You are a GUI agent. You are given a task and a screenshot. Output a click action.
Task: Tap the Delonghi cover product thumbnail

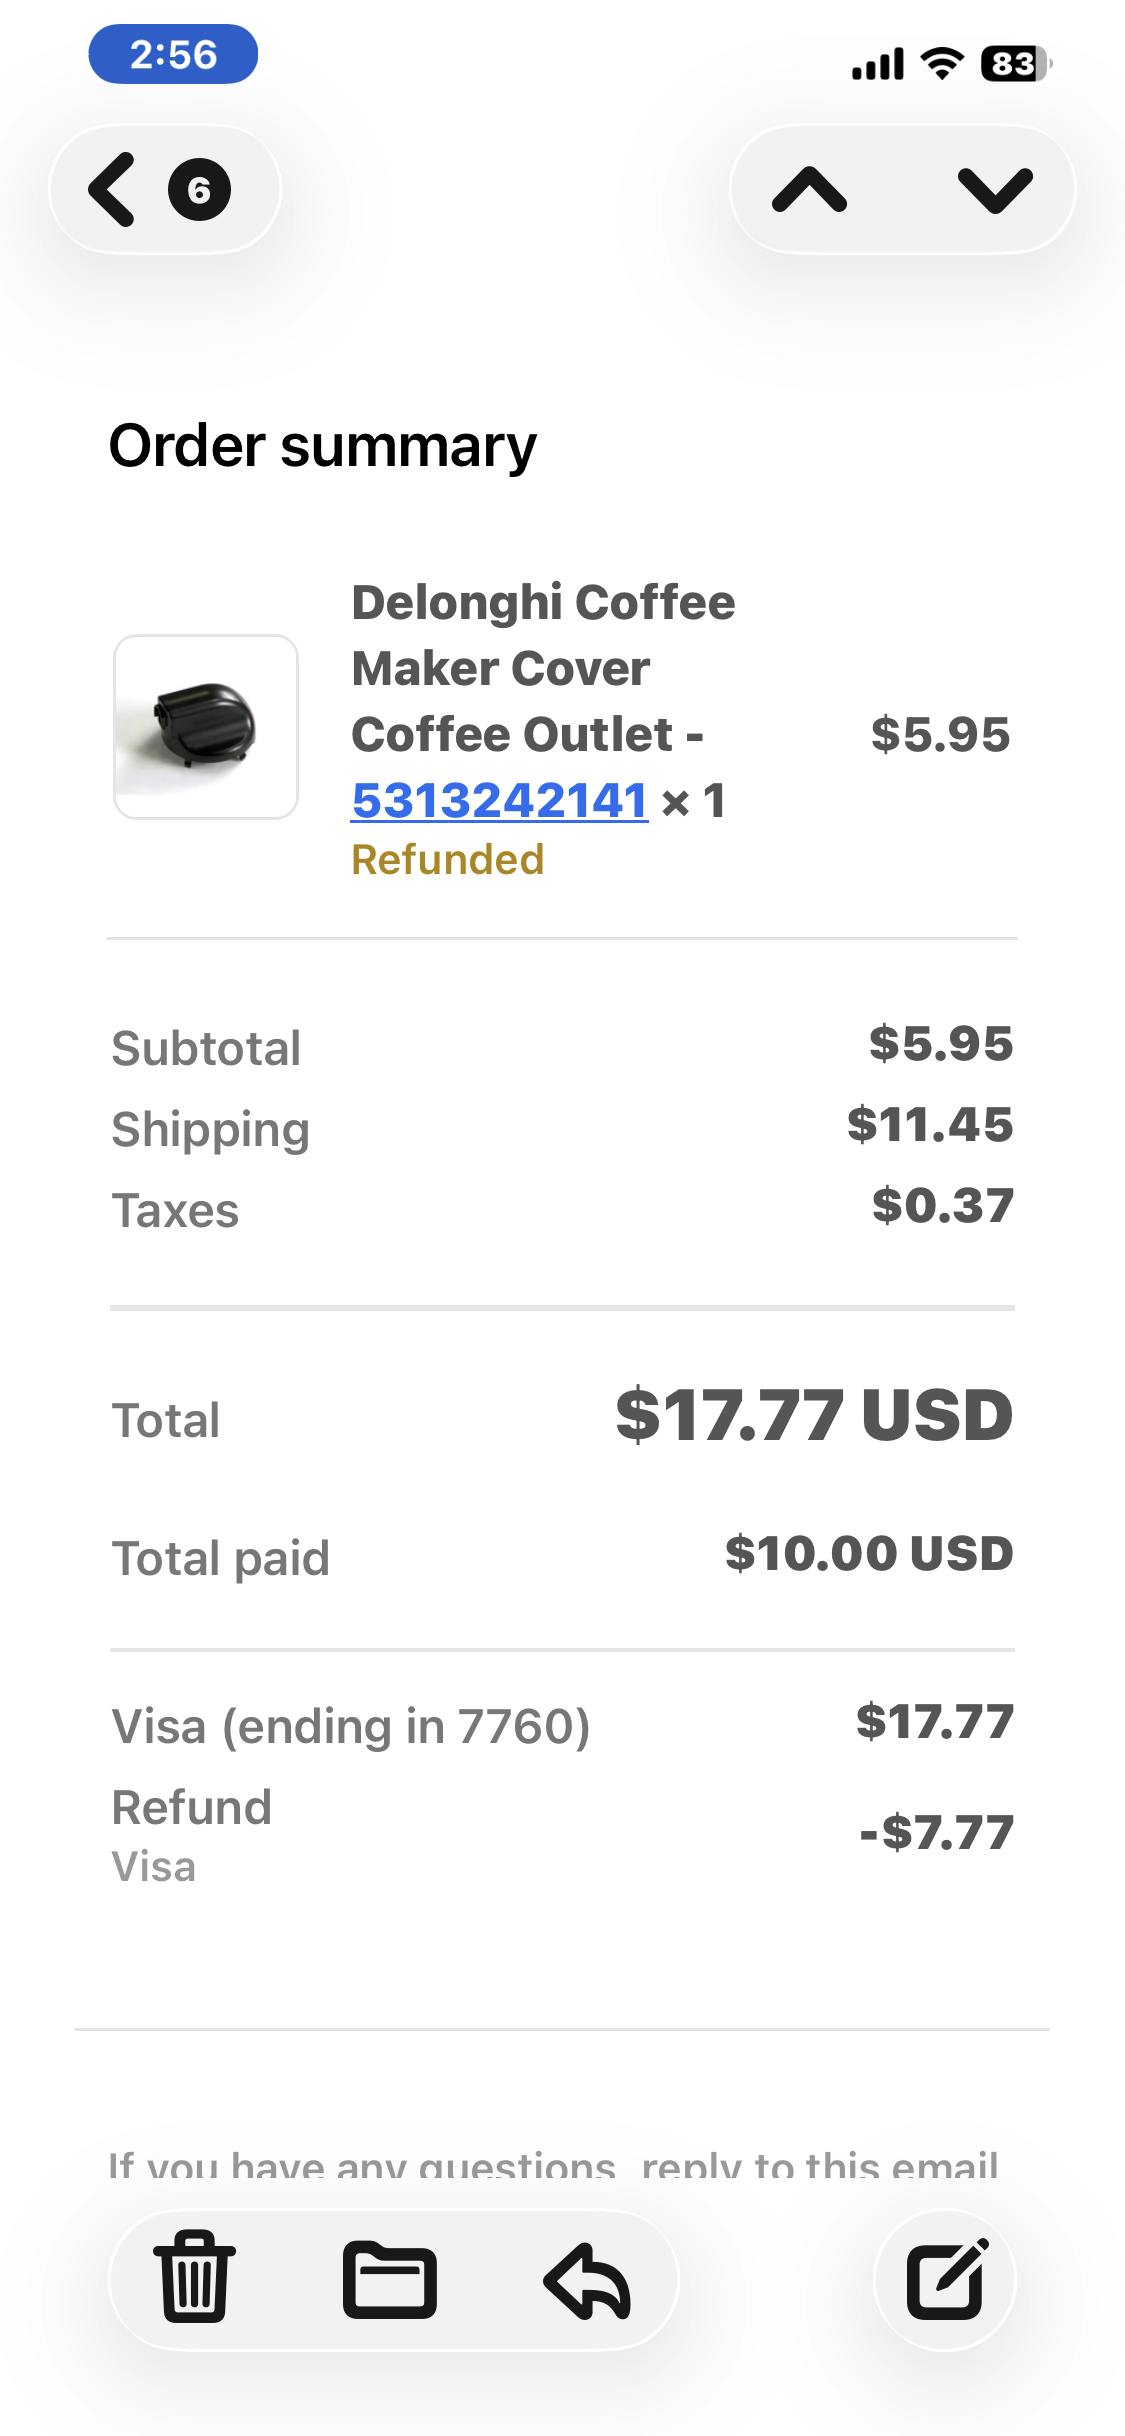[206, 727]
